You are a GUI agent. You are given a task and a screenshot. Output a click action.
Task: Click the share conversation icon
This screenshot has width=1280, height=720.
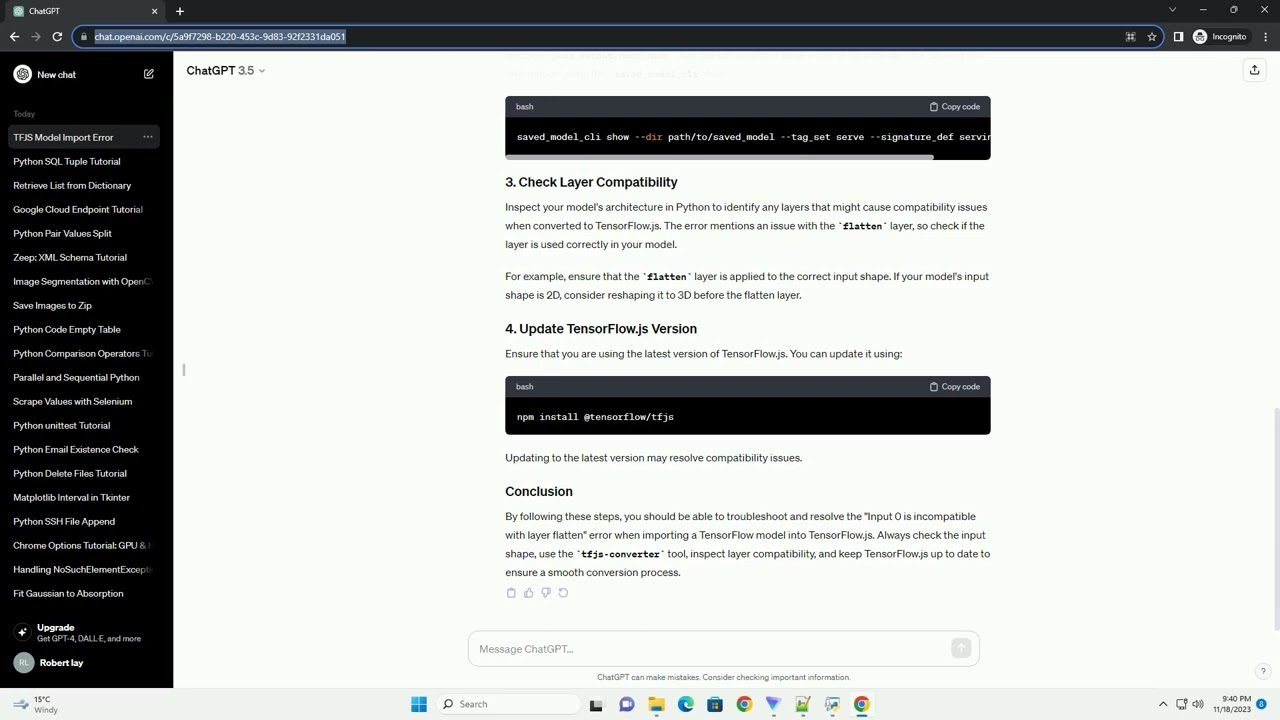1254,70
